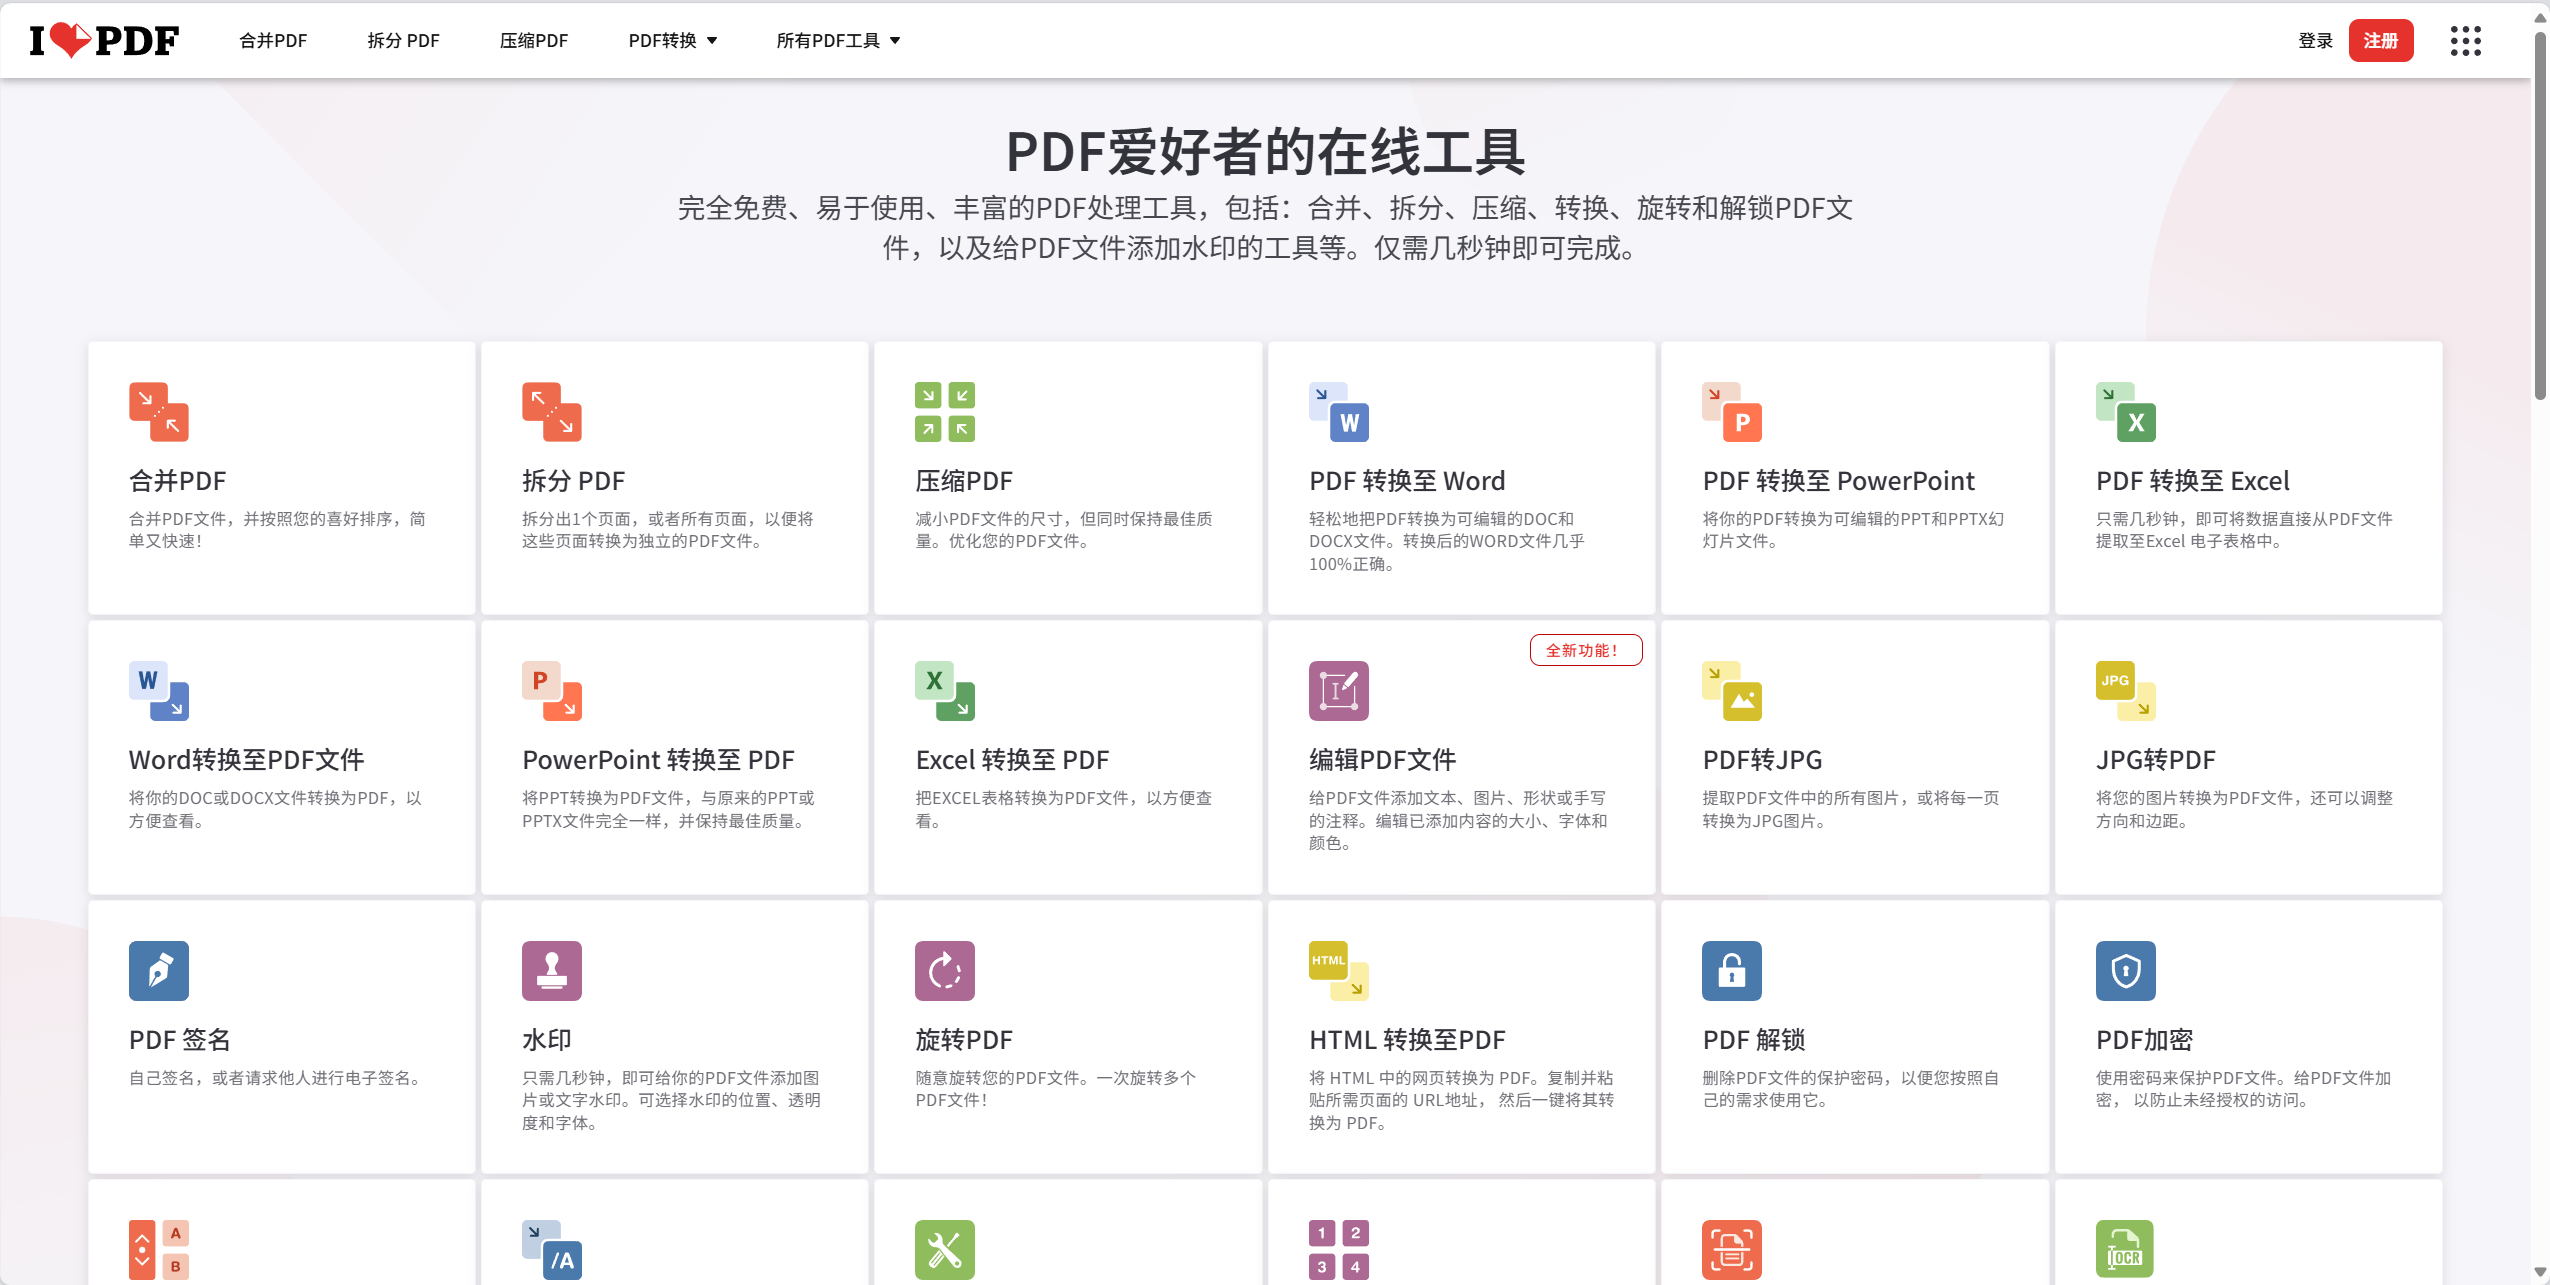Click the text starting 删除PDF文件的保护密码
The image size is (2550, 1285).
click(x=1850, y=1089)
